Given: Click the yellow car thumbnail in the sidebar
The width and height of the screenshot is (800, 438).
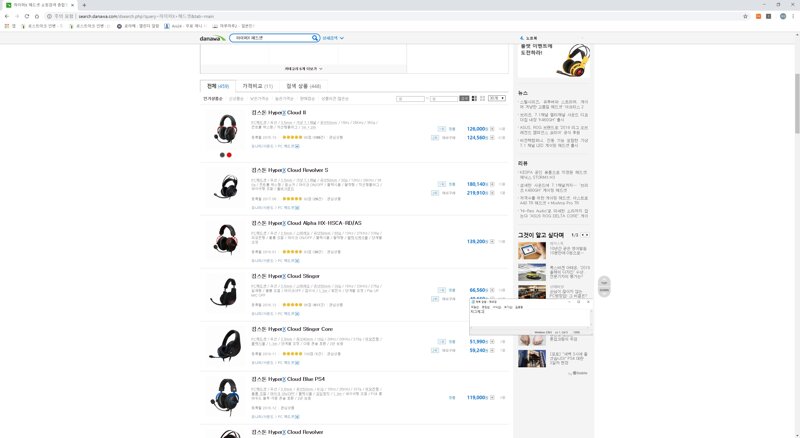Looking at the screenshot, I should click(x=532, y=273).
